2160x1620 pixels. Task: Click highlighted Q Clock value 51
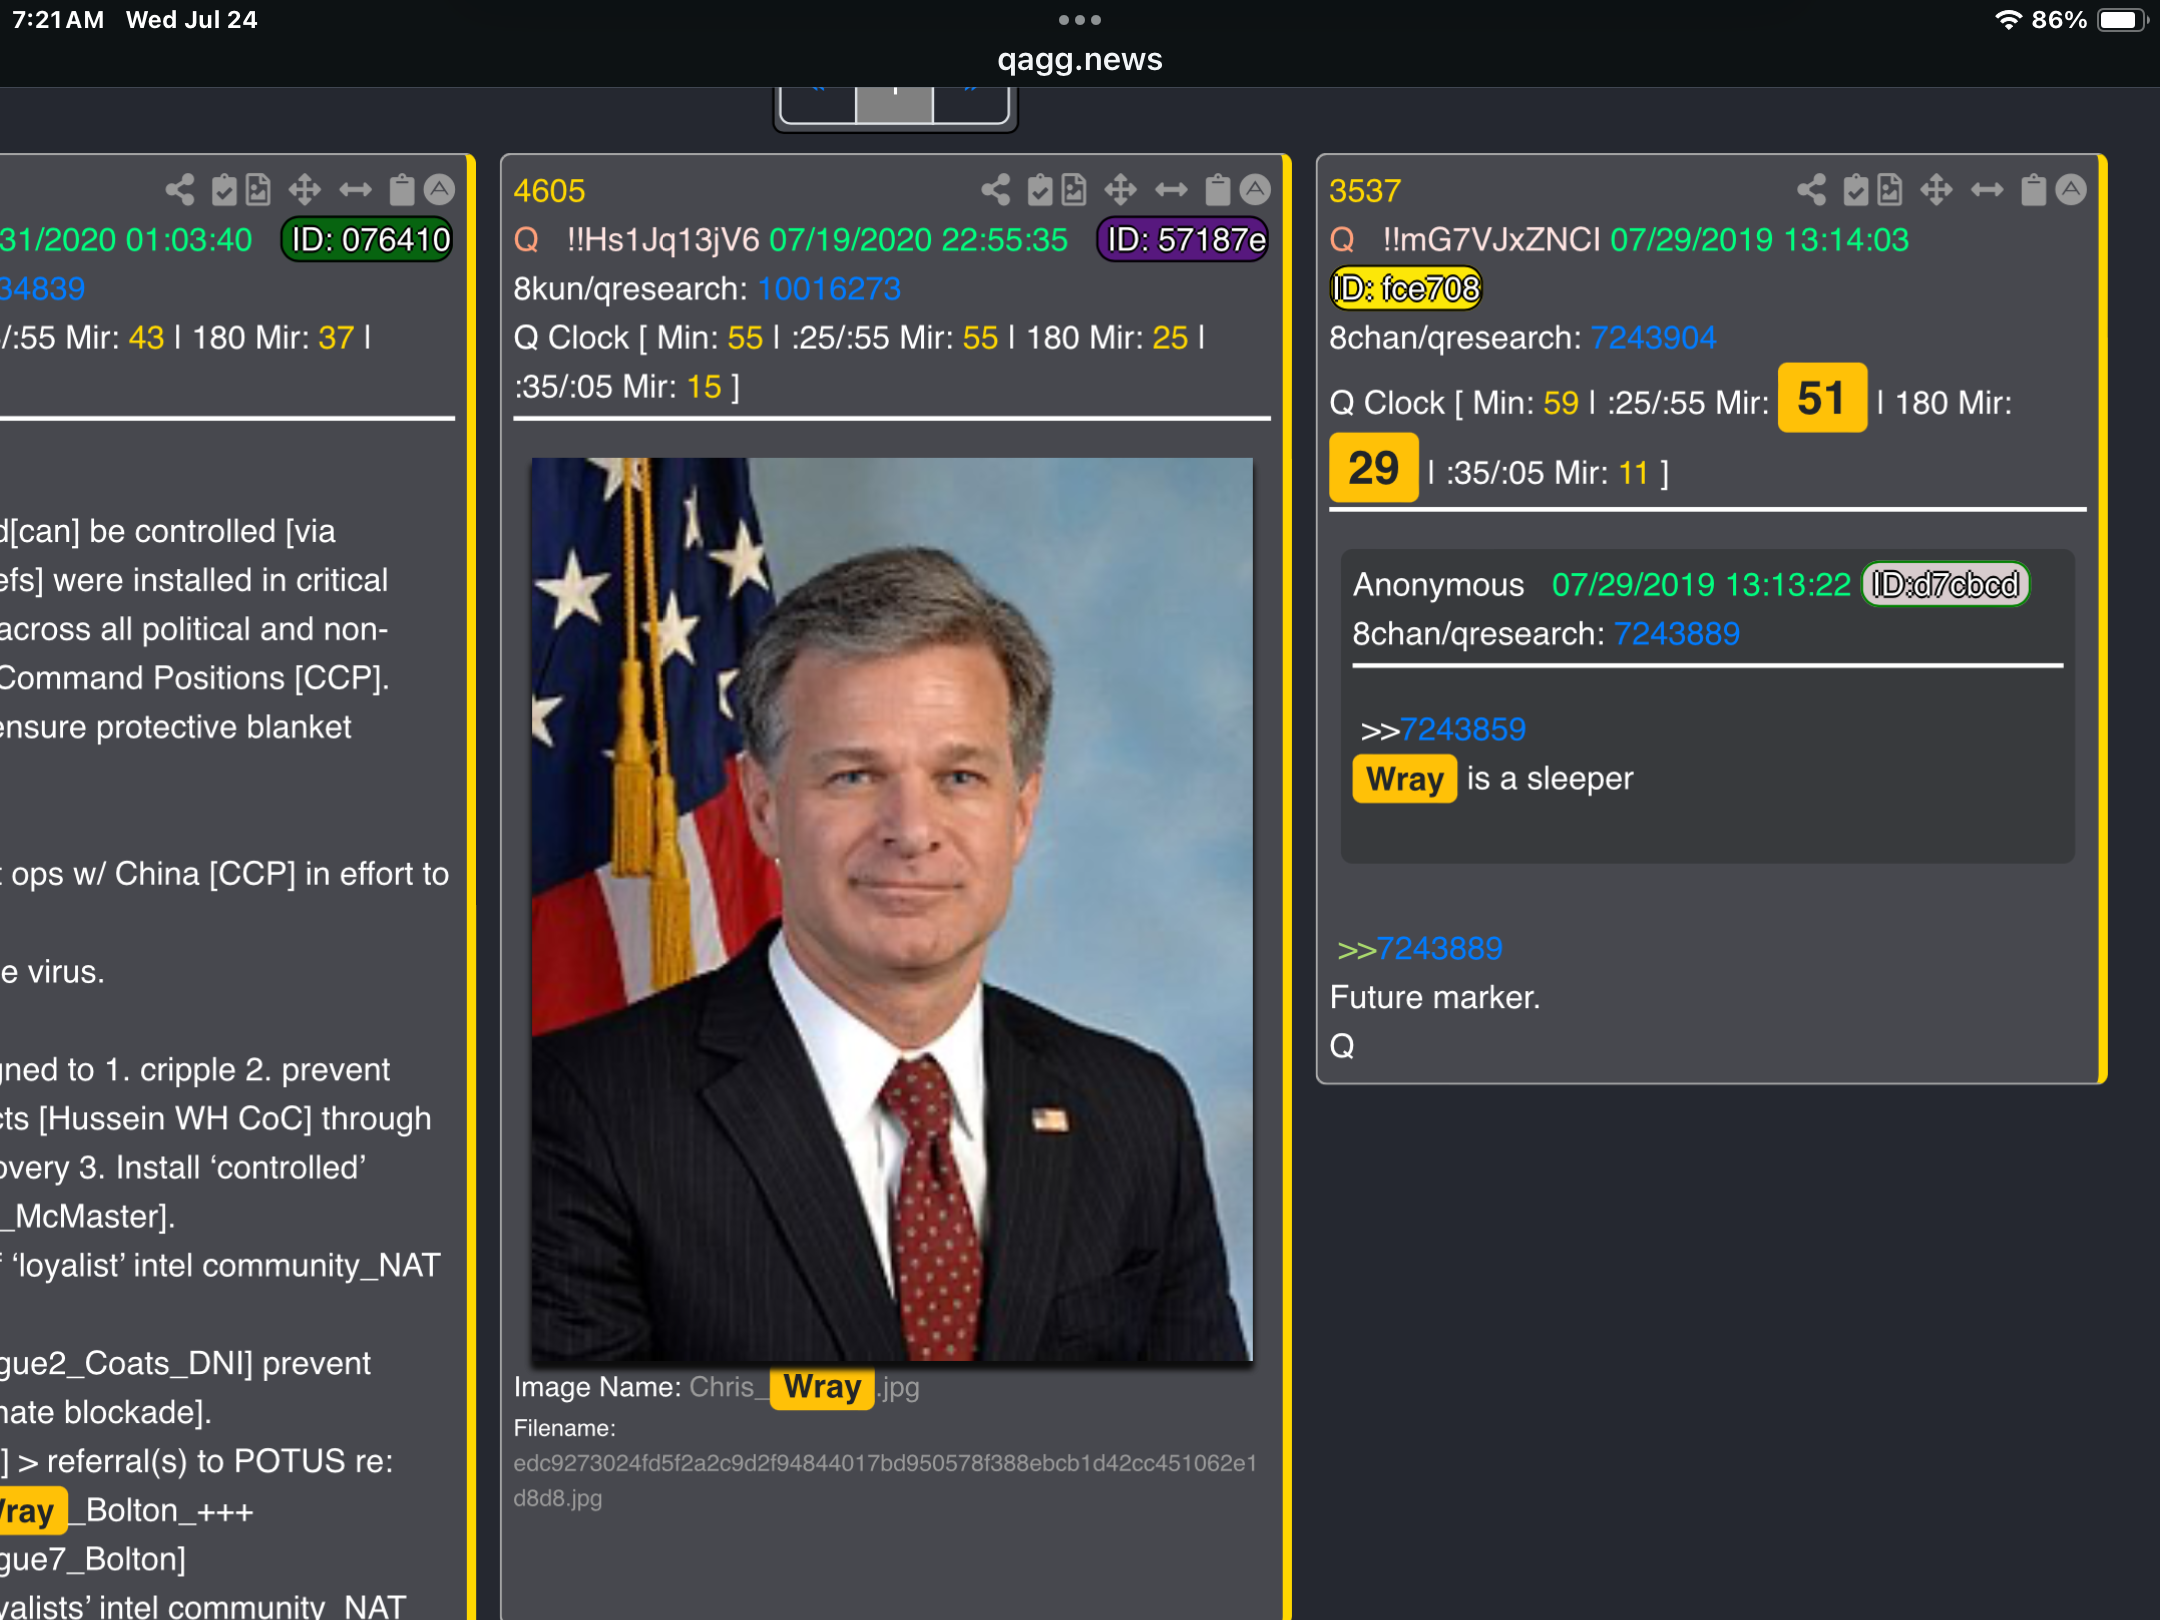[1821, 398]
